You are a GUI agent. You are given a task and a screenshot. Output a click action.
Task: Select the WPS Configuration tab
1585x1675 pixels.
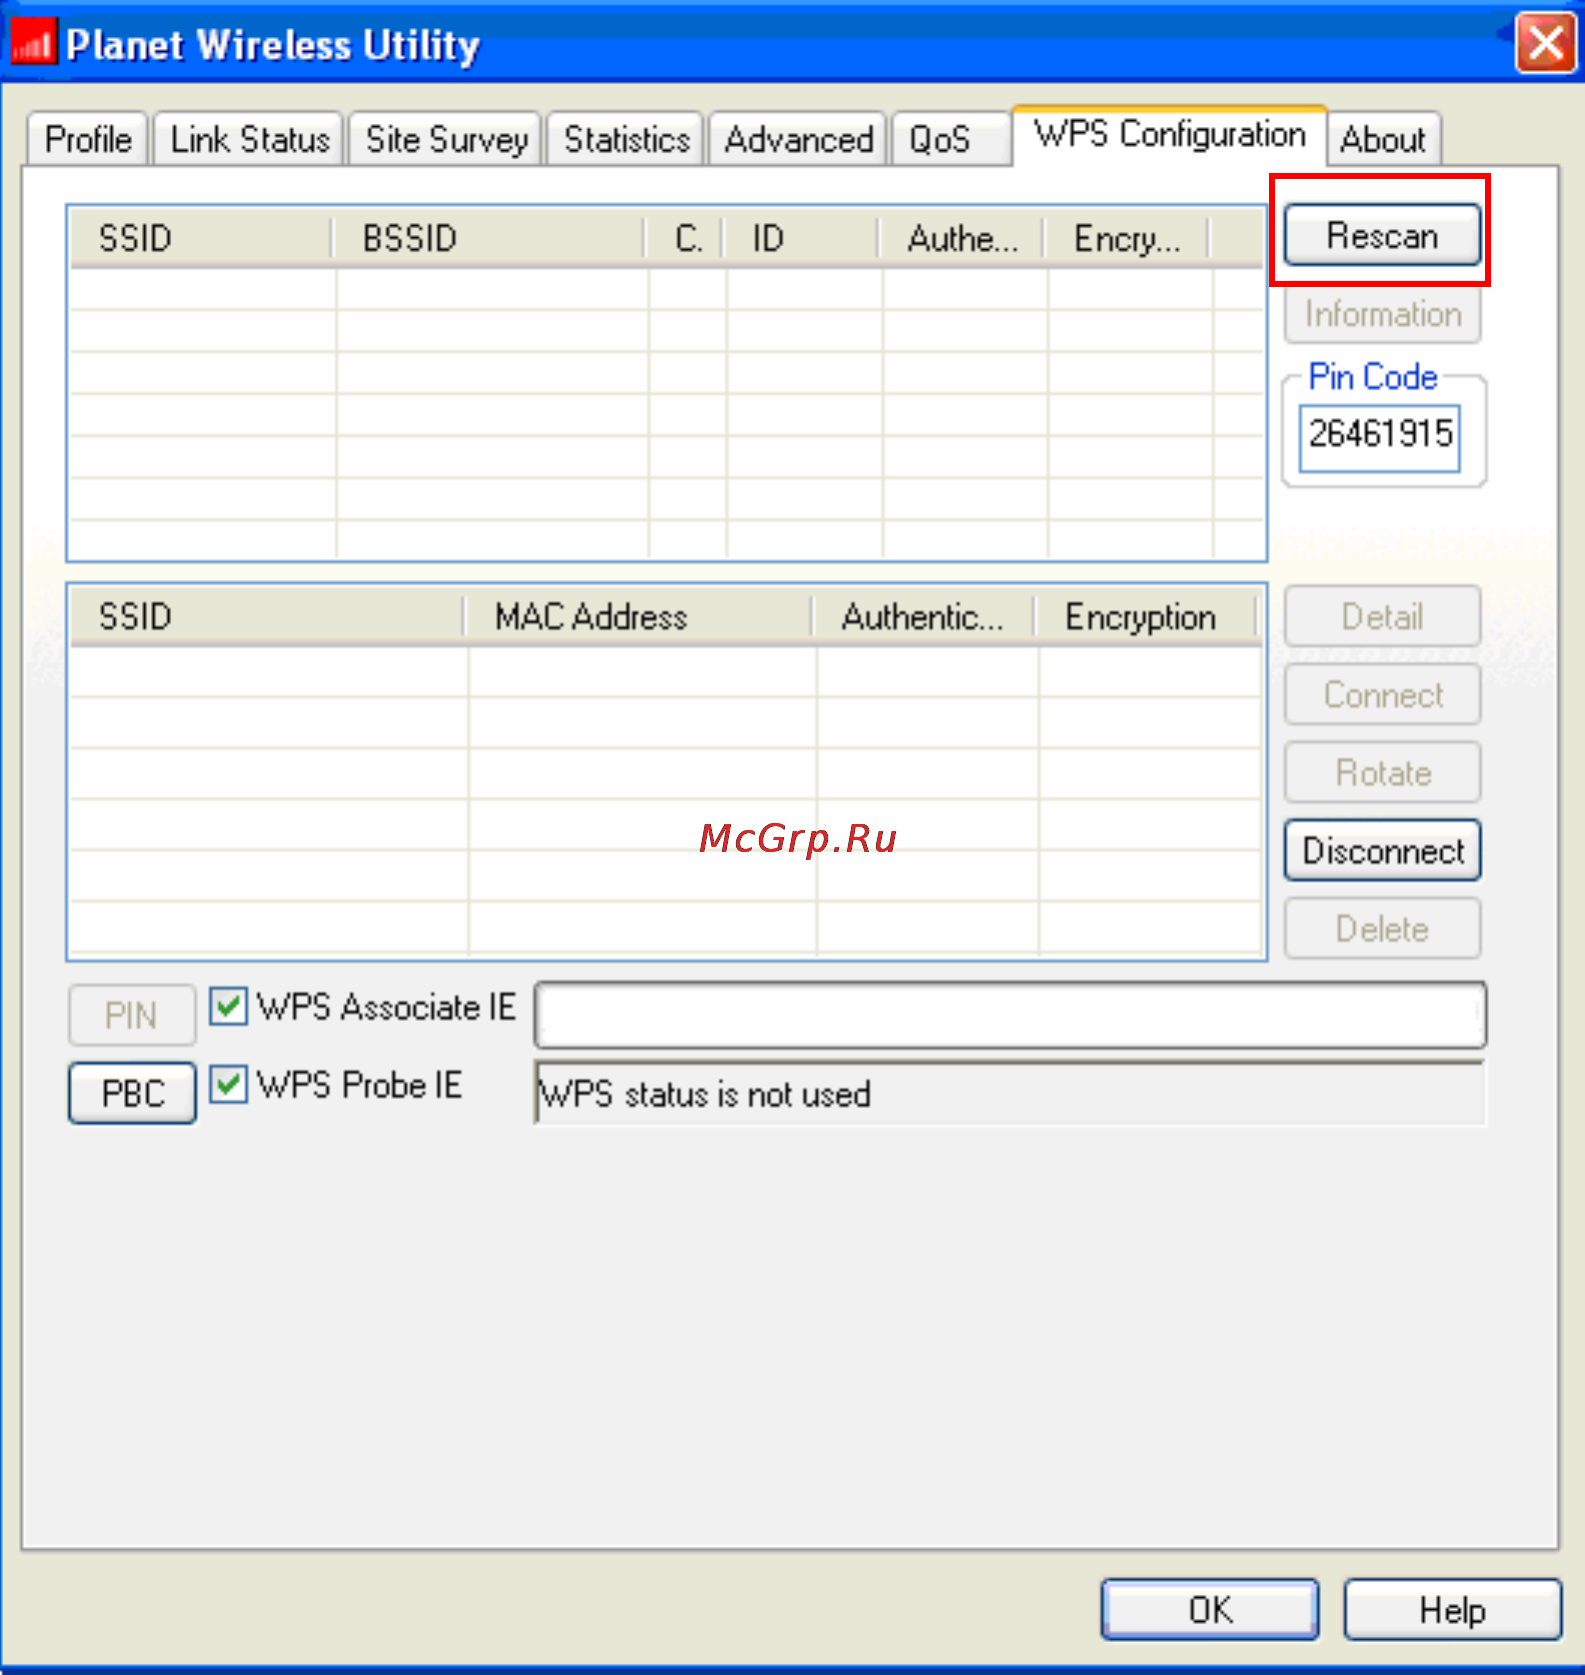click(x=1169, y=135)
